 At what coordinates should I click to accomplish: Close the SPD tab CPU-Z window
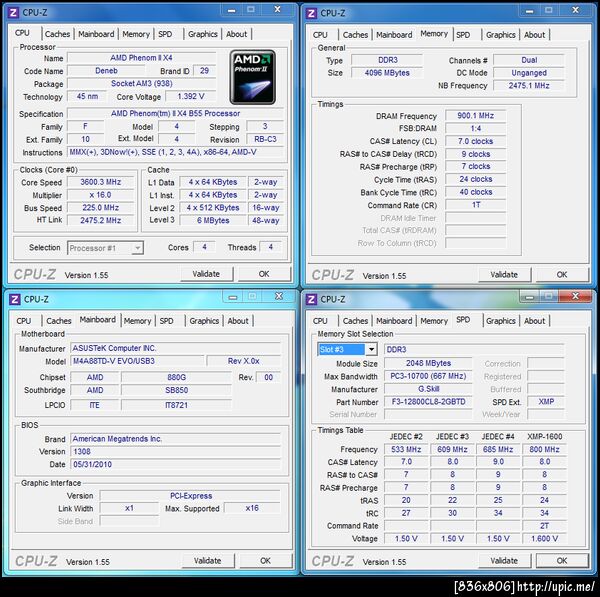575,297
